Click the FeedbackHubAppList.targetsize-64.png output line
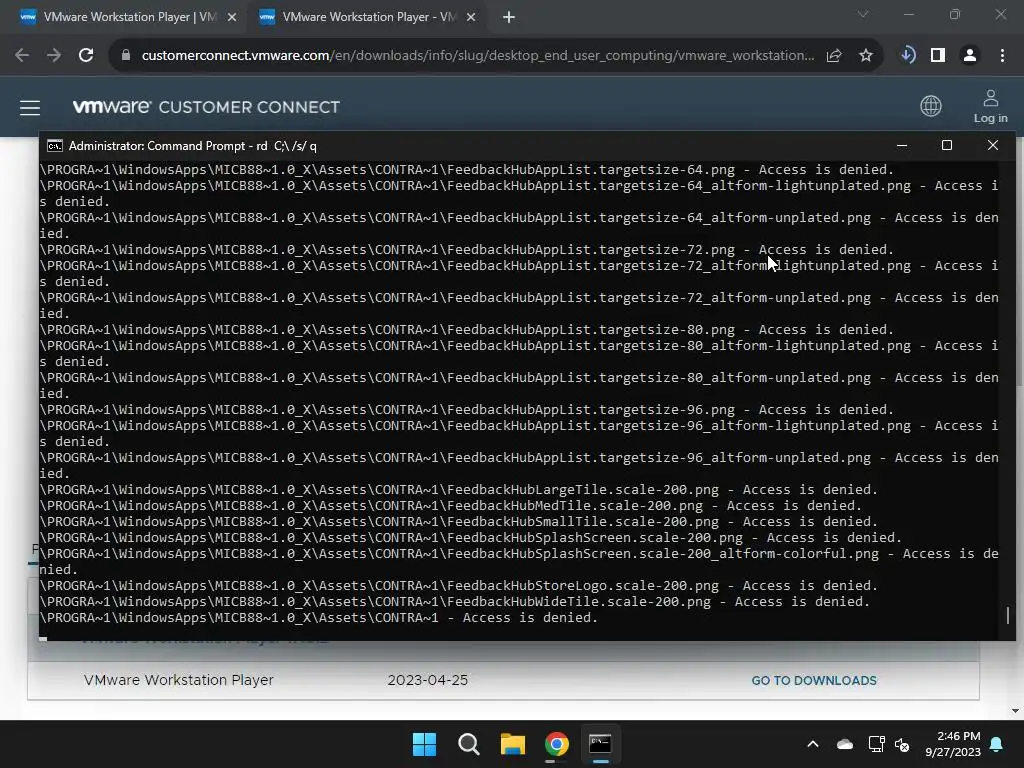 (x=466, y=170)
